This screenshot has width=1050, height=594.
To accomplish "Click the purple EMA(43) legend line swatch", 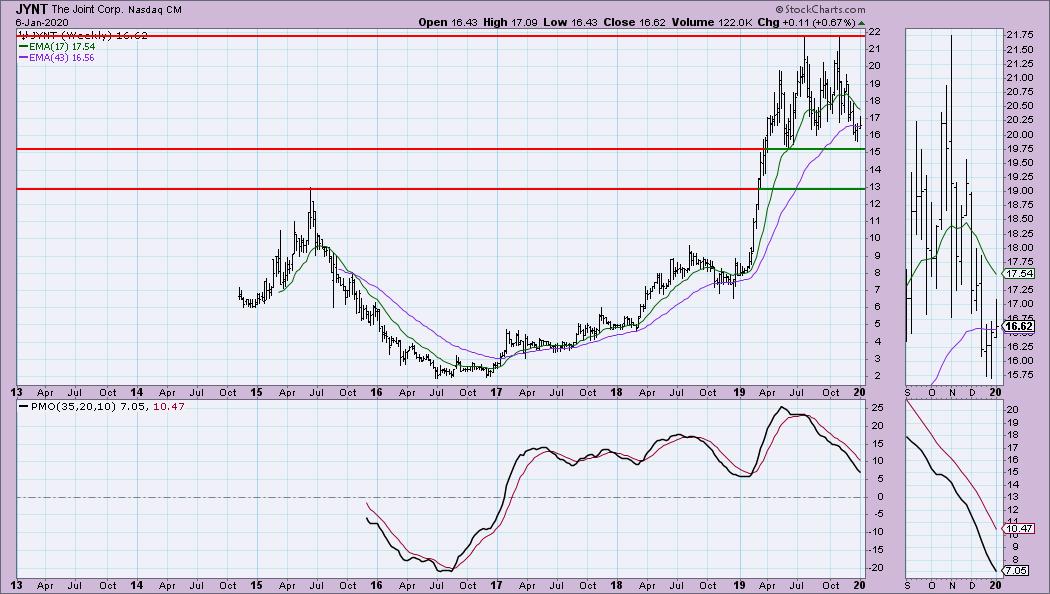I will (x=23, y=58).
